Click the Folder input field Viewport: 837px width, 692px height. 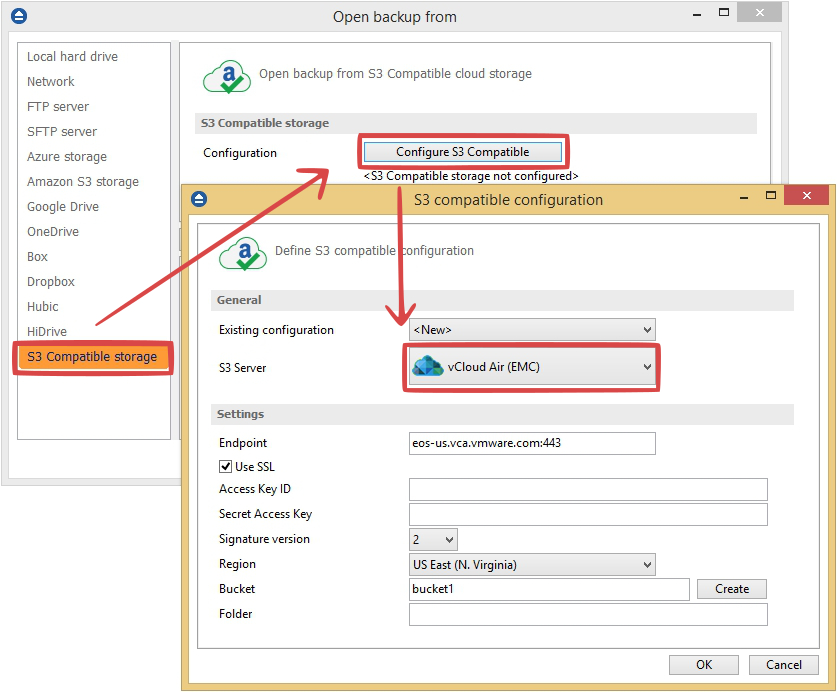[588, 615]
